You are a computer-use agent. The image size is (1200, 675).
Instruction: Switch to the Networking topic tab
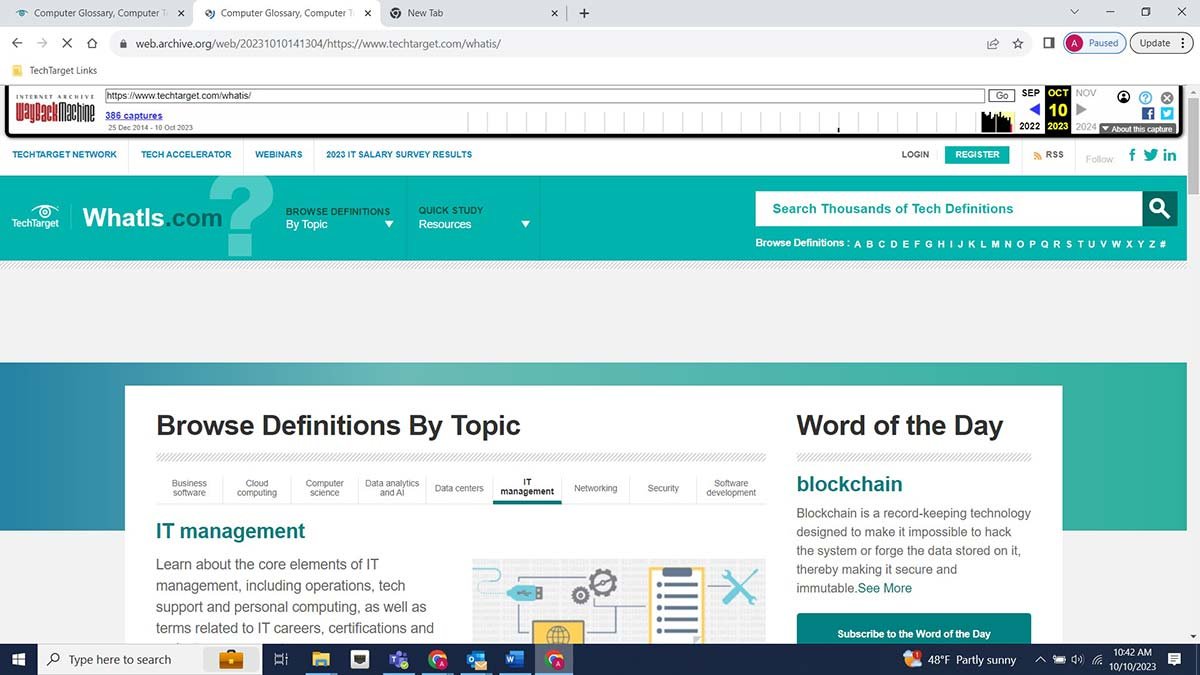pos(595,488)
